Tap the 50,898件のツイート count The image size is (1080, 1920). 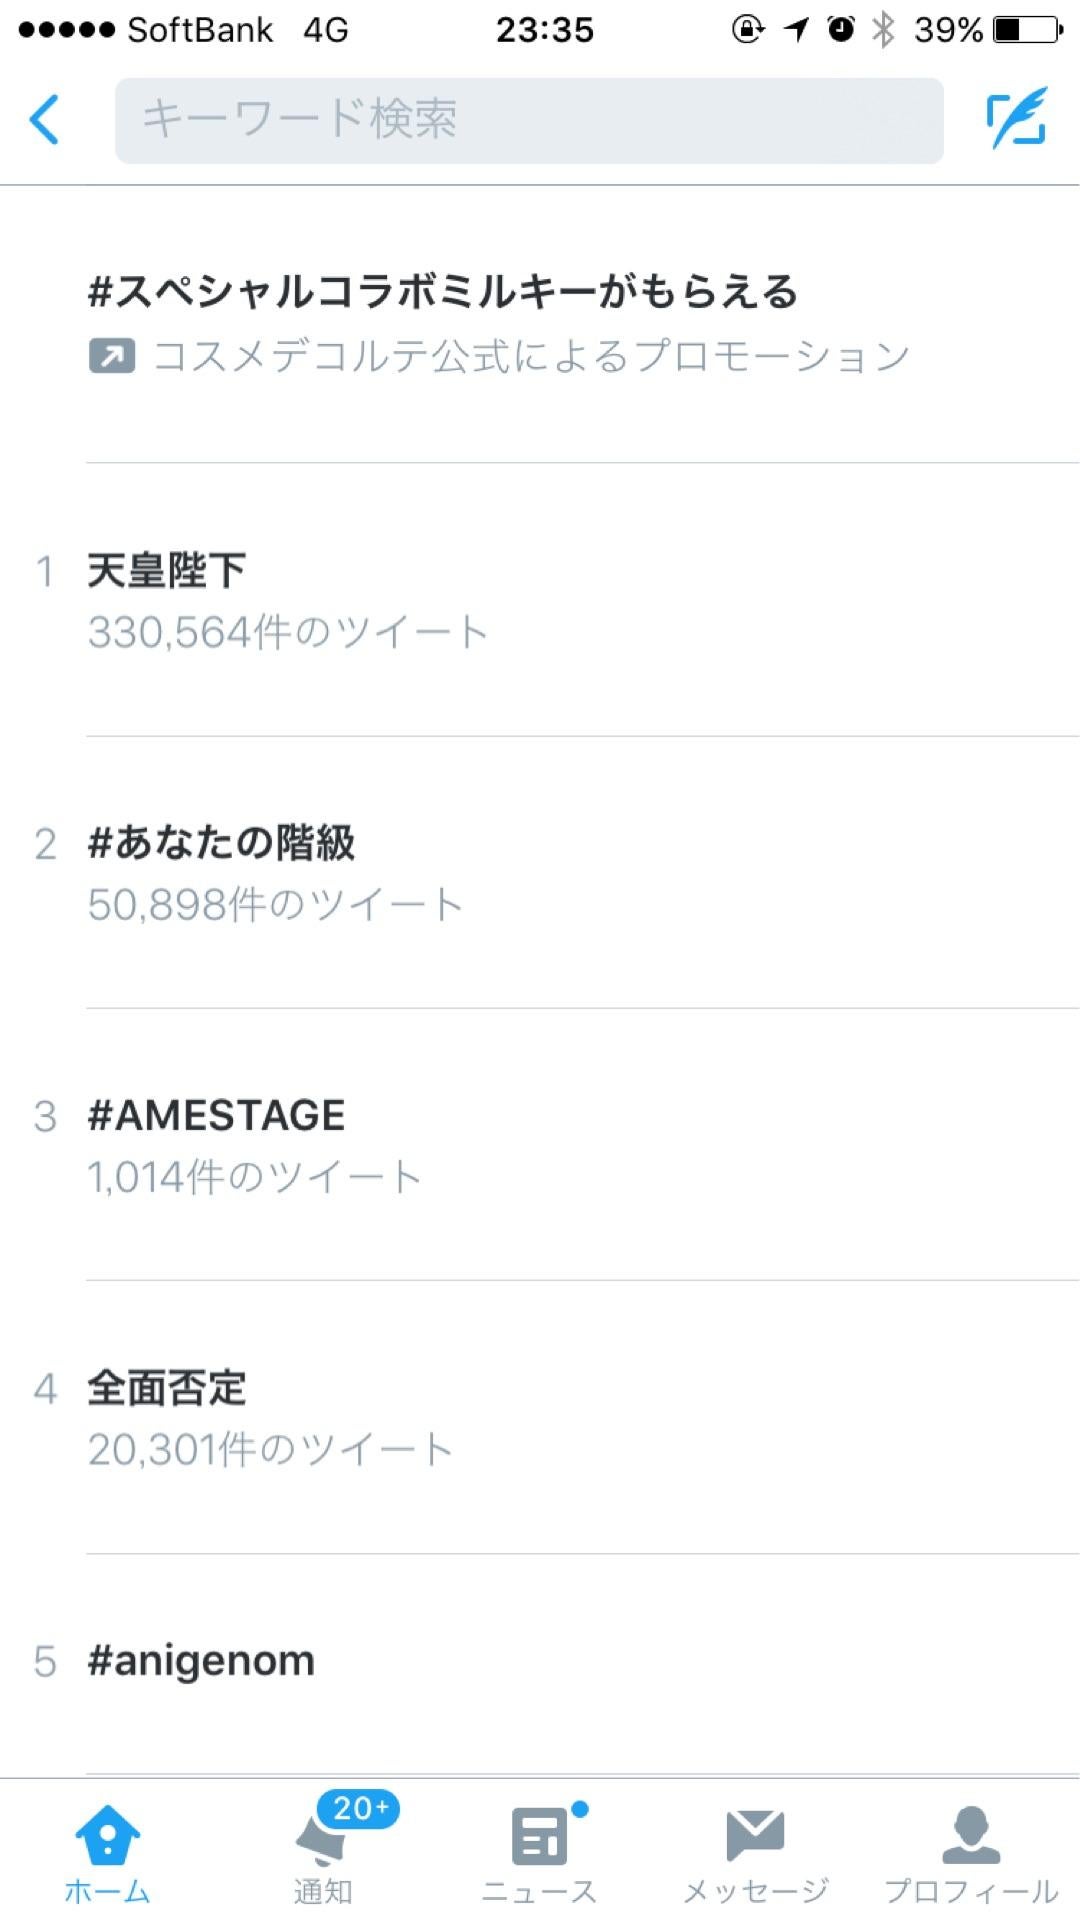[275, 905]
